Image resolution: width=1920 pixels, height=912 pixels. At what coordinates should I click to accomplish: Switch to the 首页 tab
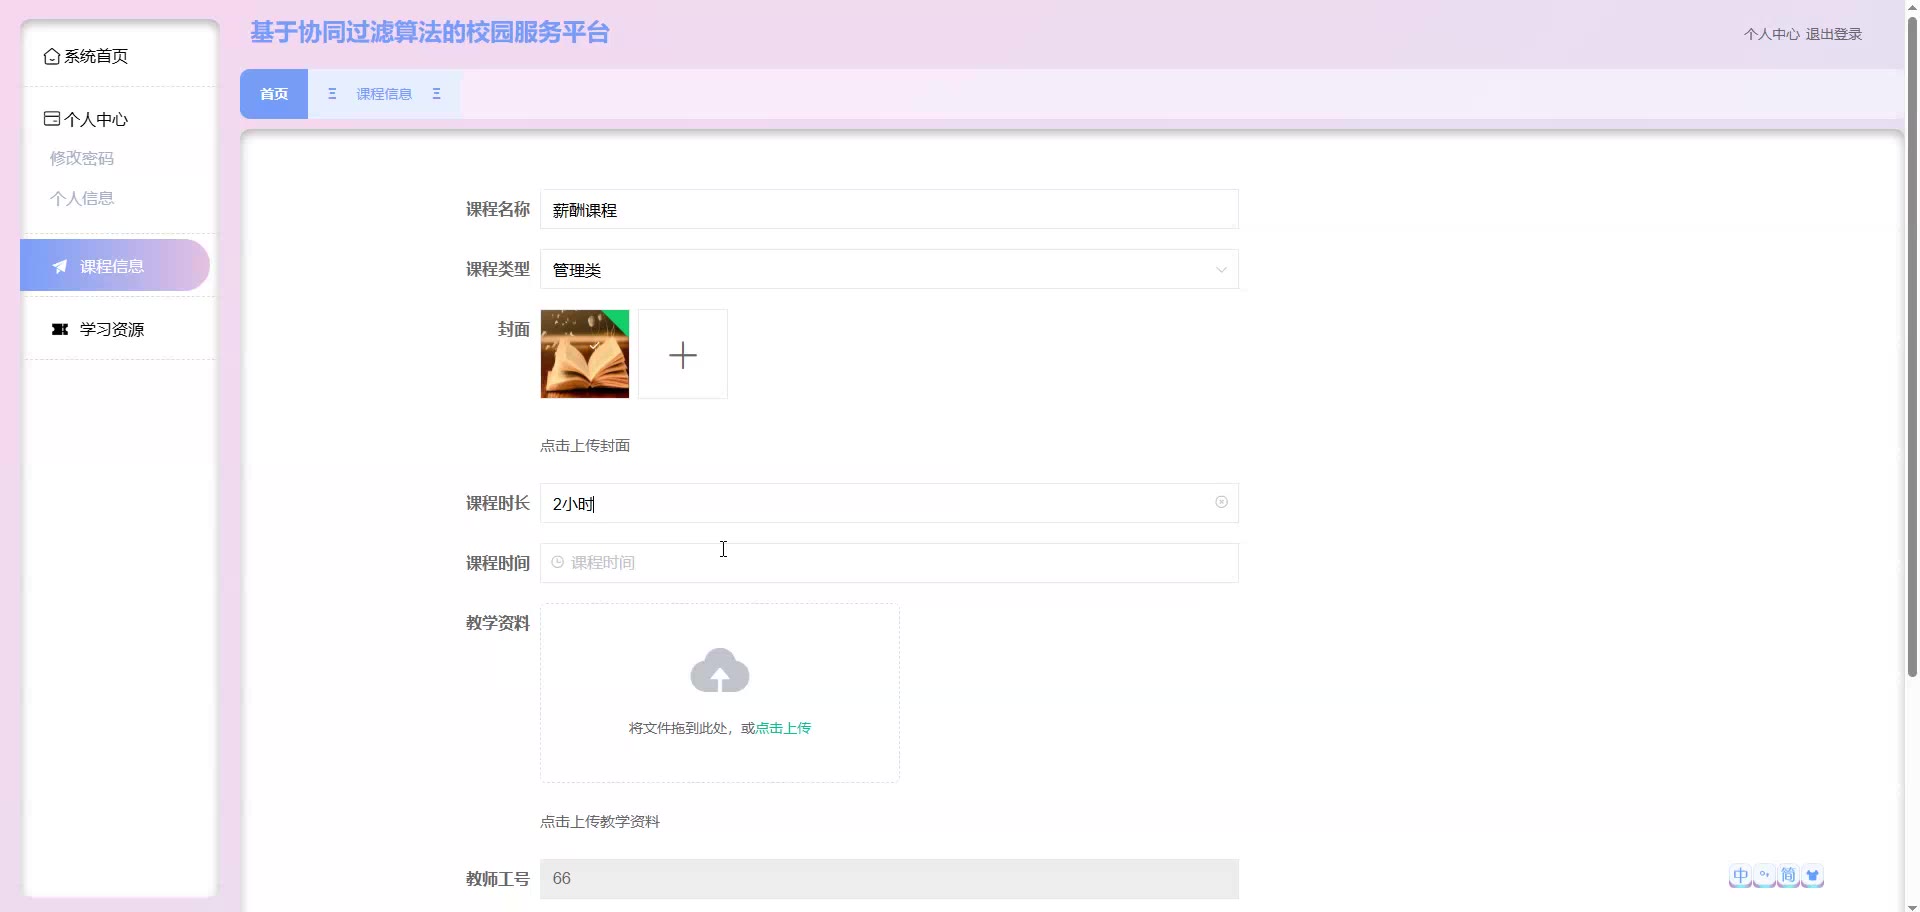click(x=274, y=94)
